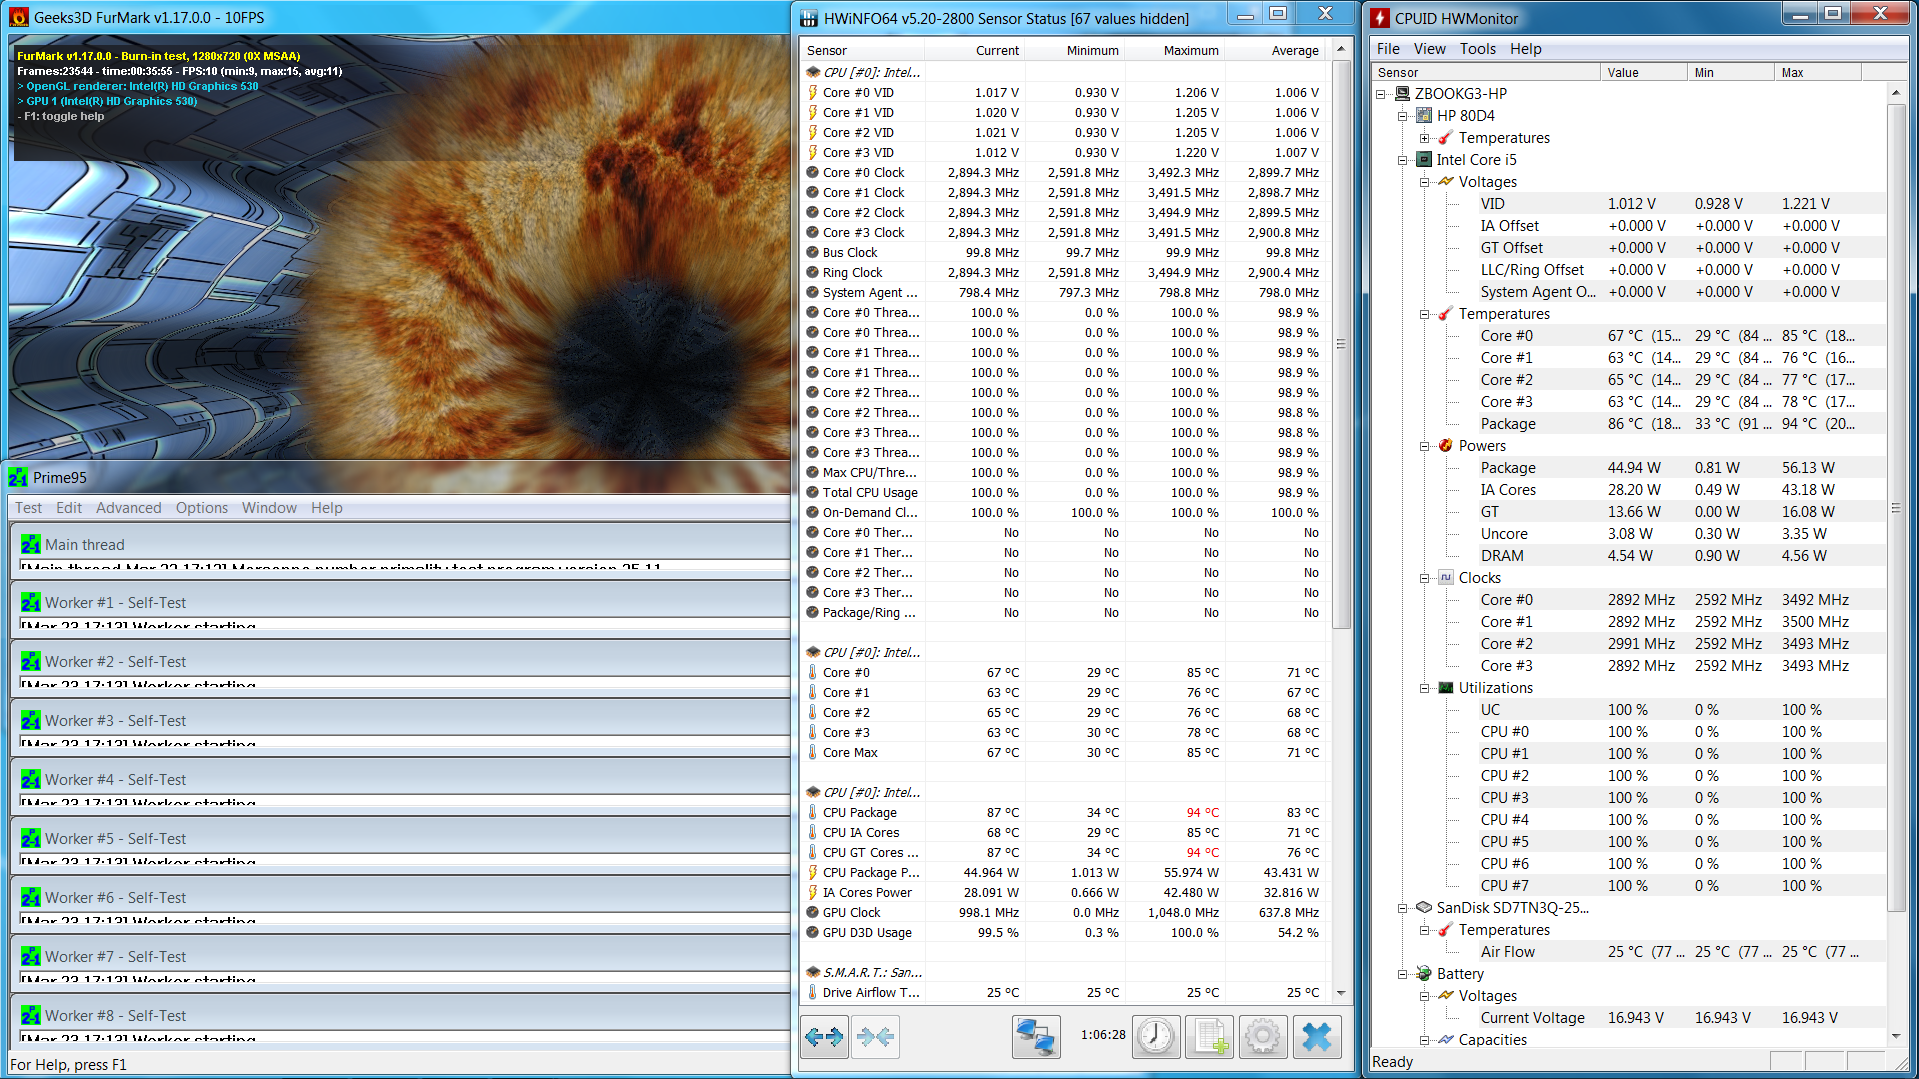This screenshot has height=1079, width=1919.
Task: Click HWiNFO scrollbar up arrow
Action: click(1341, 49)
